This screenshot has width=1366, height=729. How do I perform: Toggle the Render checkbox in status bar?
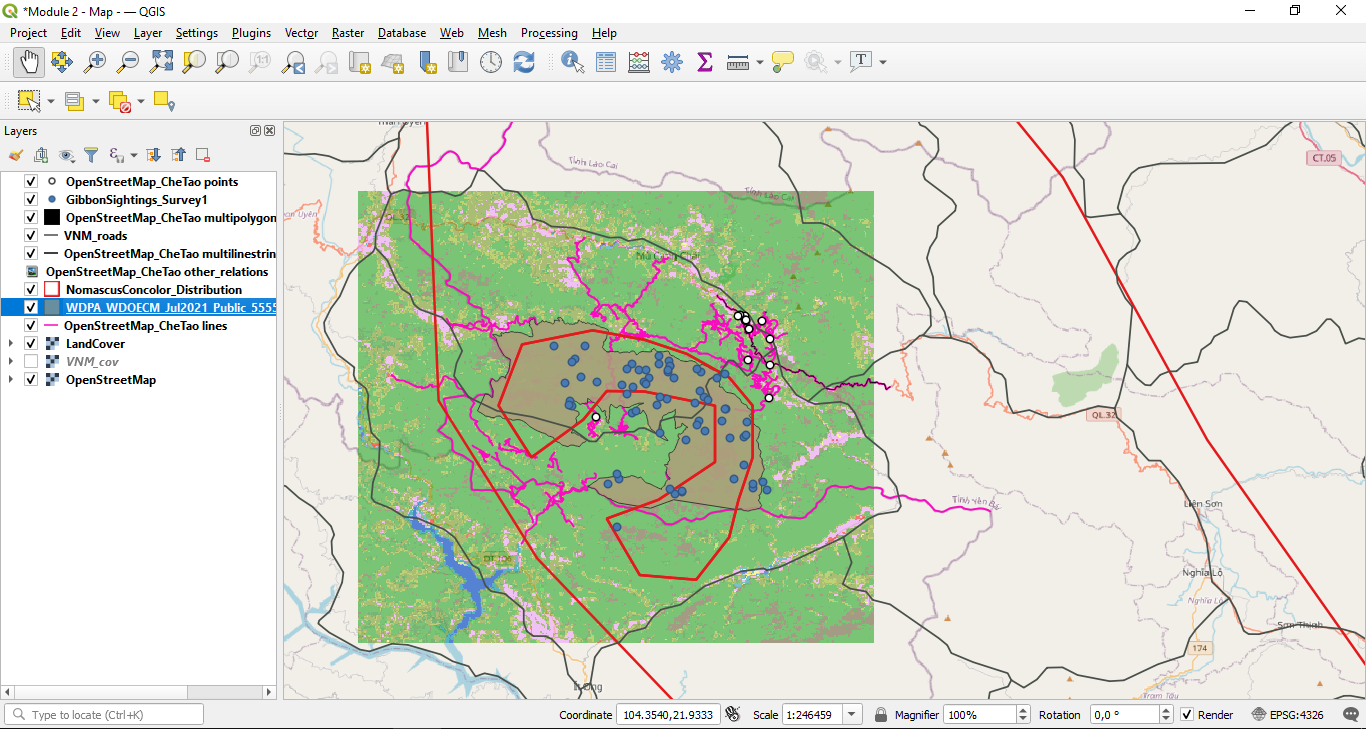(1187, 715)
